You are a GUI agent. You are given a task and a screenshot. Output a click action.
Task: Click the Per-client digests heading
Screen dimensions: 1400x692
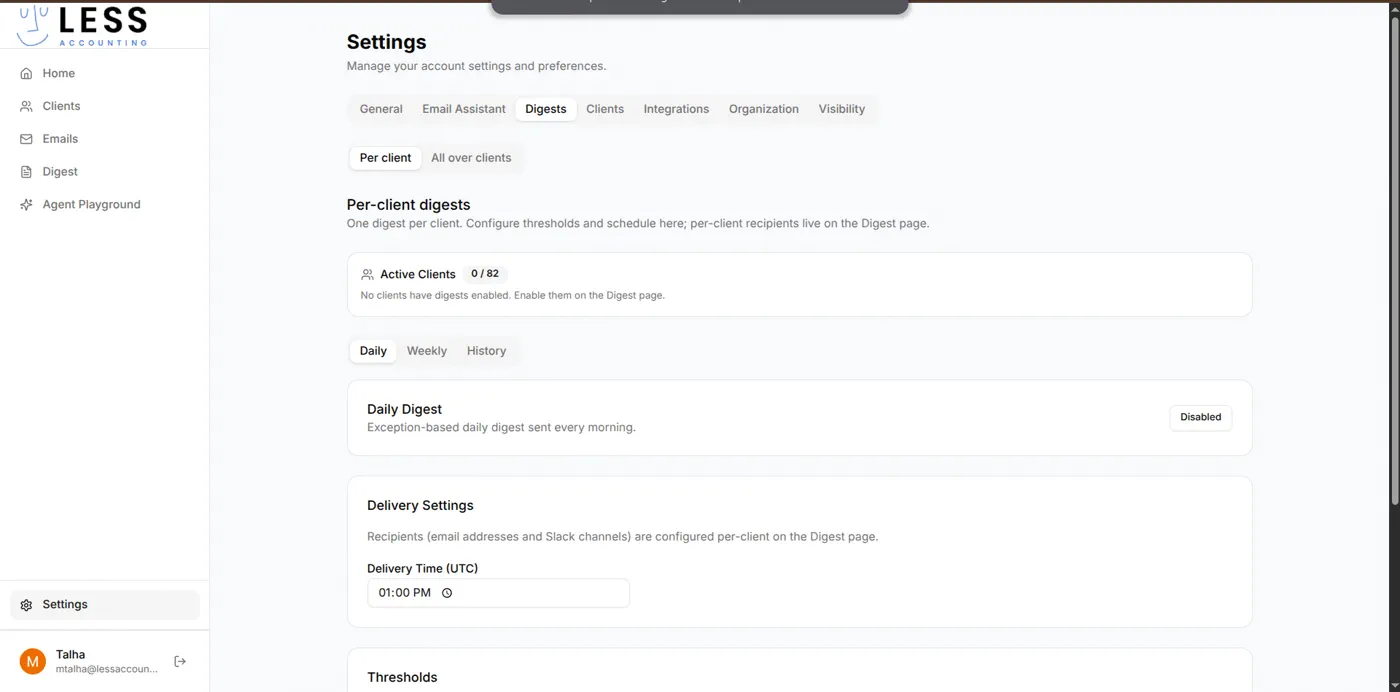(x=409, y=205)
